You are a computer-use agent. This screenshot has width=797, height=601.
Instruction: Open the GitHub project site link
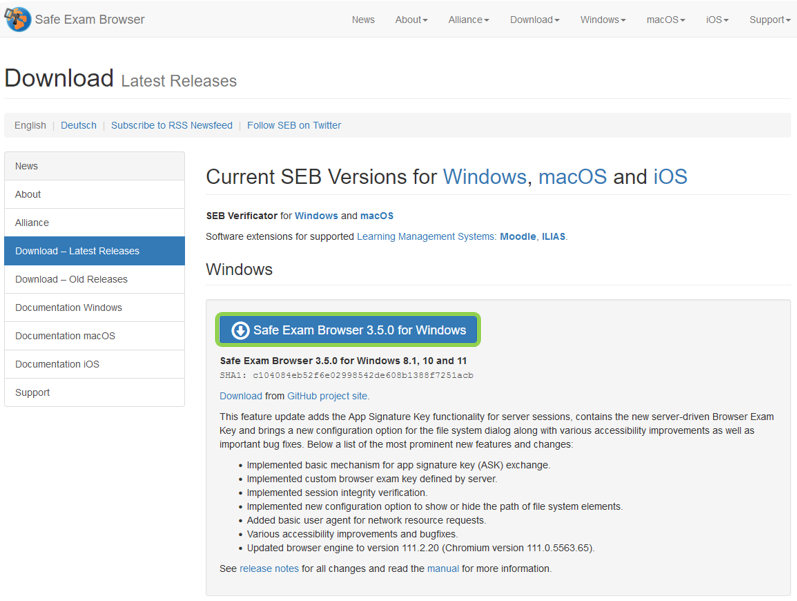(x=327, y=396)
